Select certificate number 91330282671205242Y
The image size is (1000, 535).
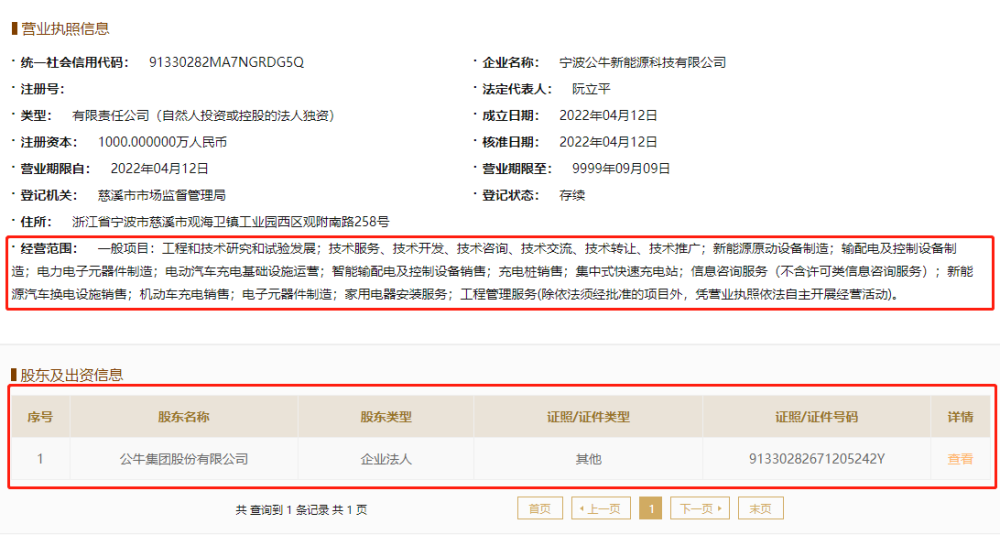(816, 459)
